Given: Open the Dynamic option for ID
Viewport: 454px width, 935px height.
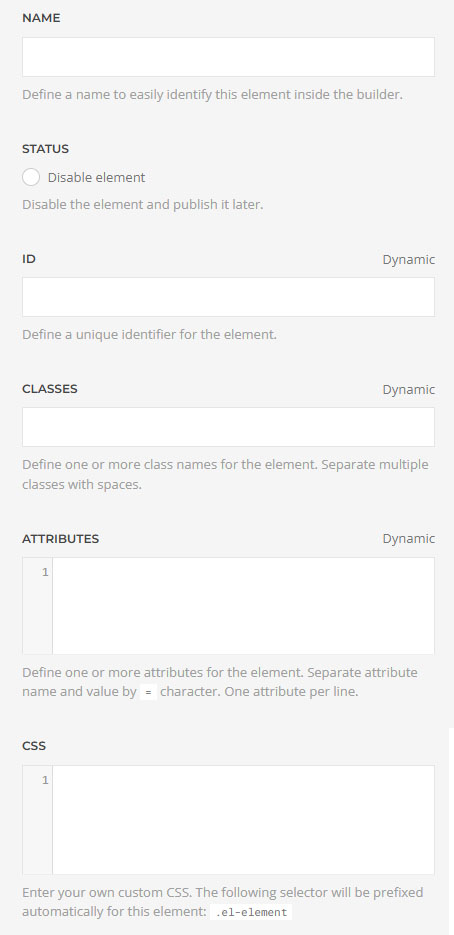Looking at the screenshot, I should pyautogui.click(x=409, y=259).
